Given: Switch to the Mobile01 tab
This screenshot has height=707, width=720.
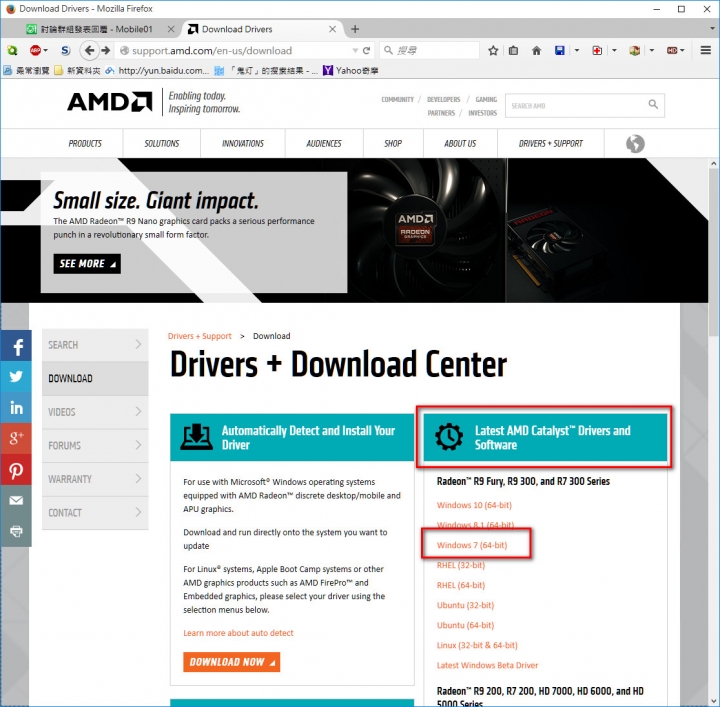Looking at the screenshot, I should [x=96, y=29].
